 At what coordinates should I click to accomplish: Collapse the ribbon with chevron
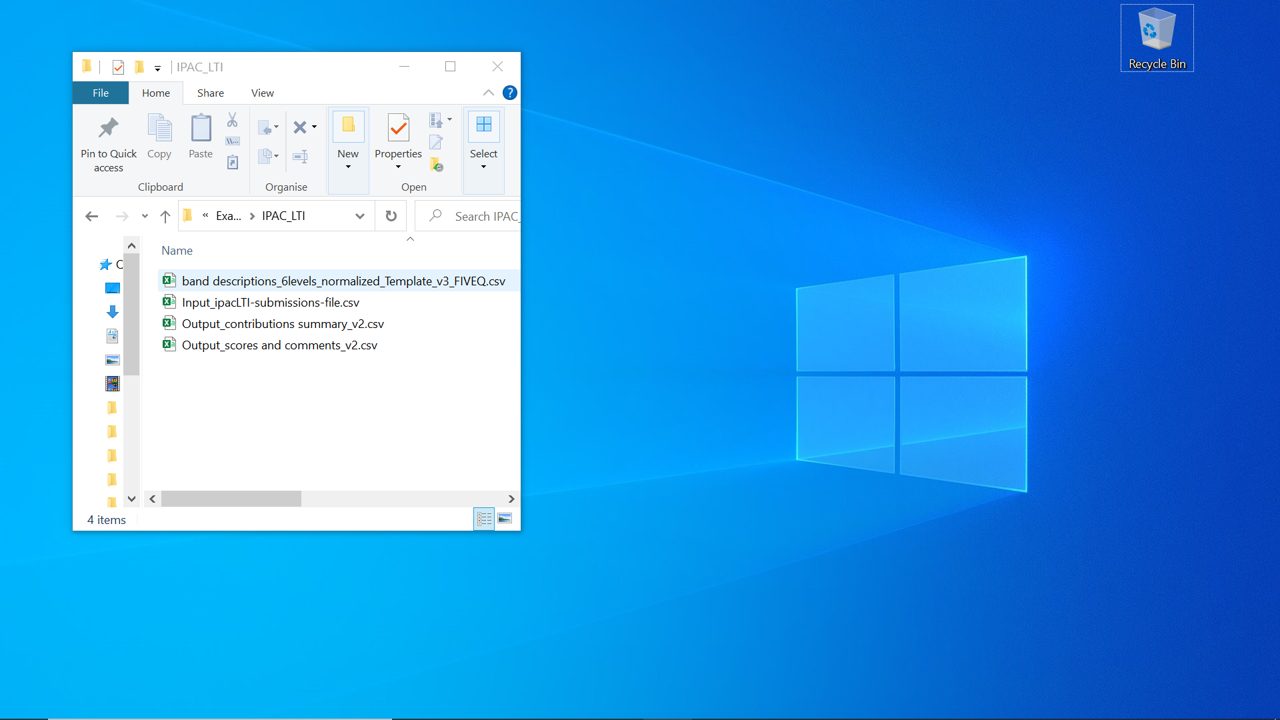(x=488, y=93)
